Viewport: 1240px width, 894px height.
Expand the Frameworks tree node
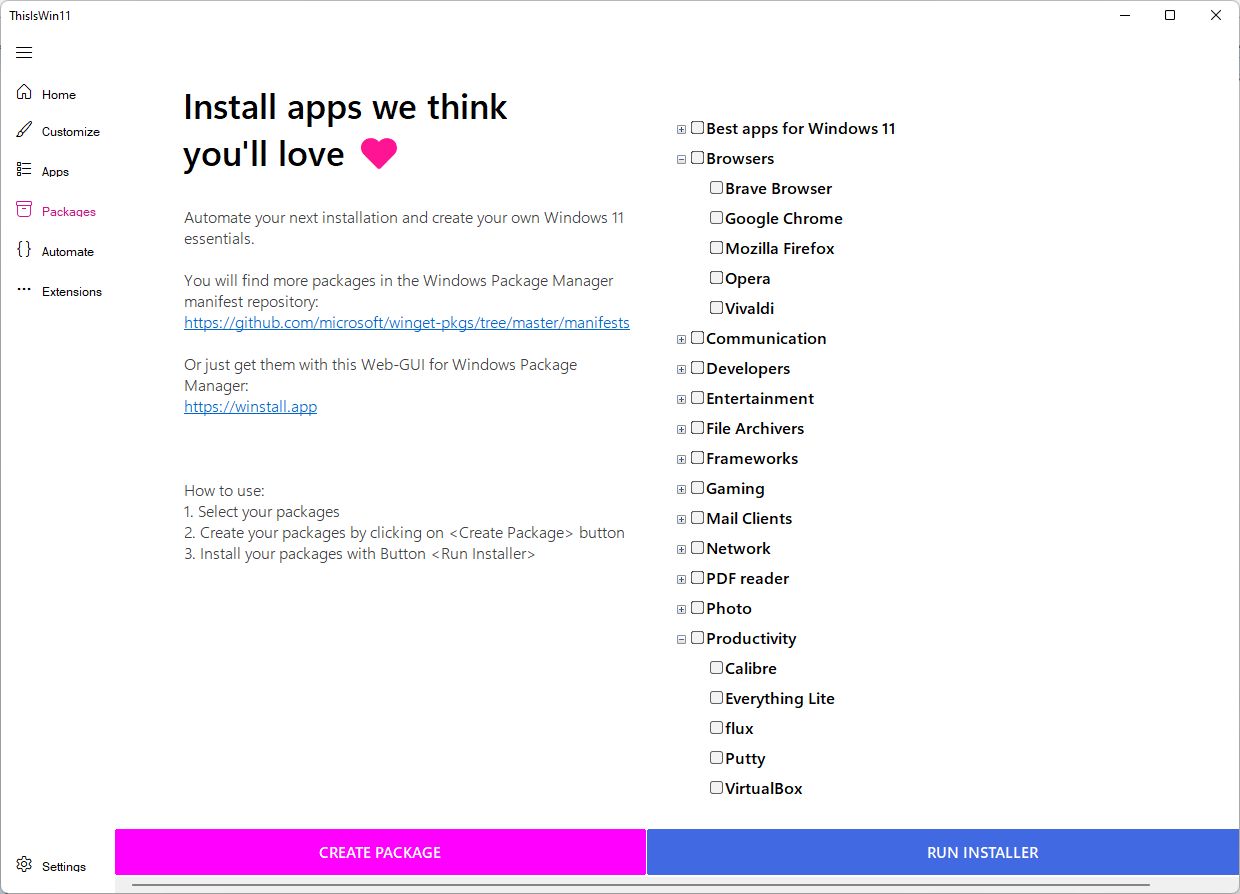click(x=681, y=459)
